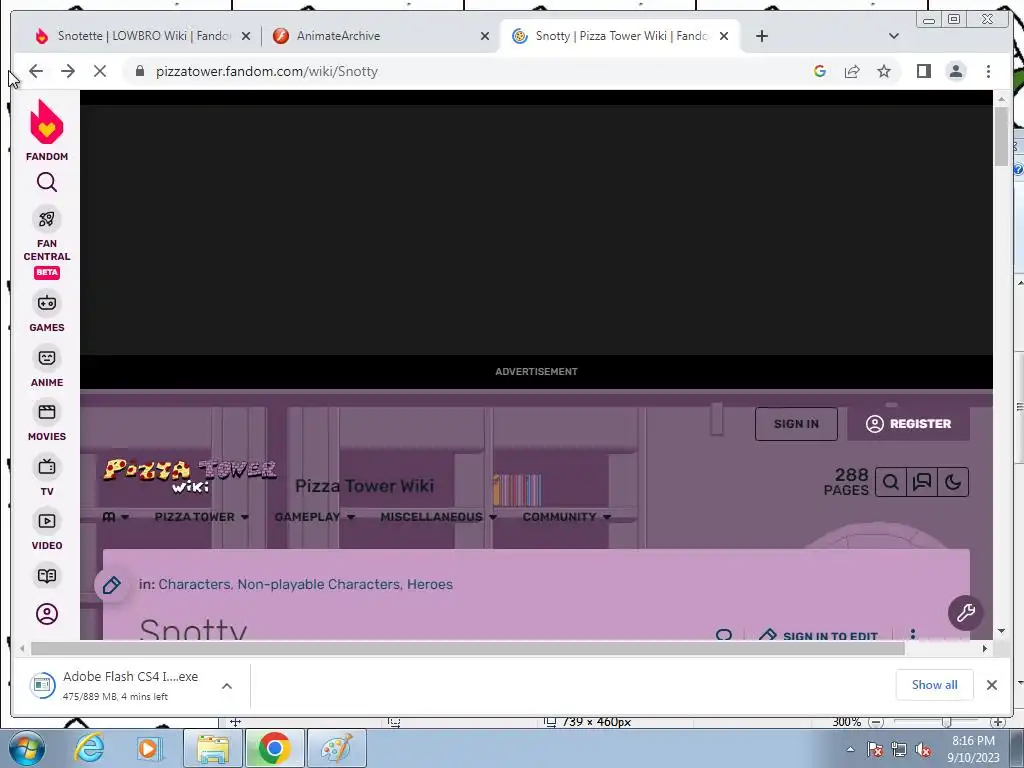Click the REGISTER button
The height and width of the screenshot is (768, 1024).
[x=908, y=424]
